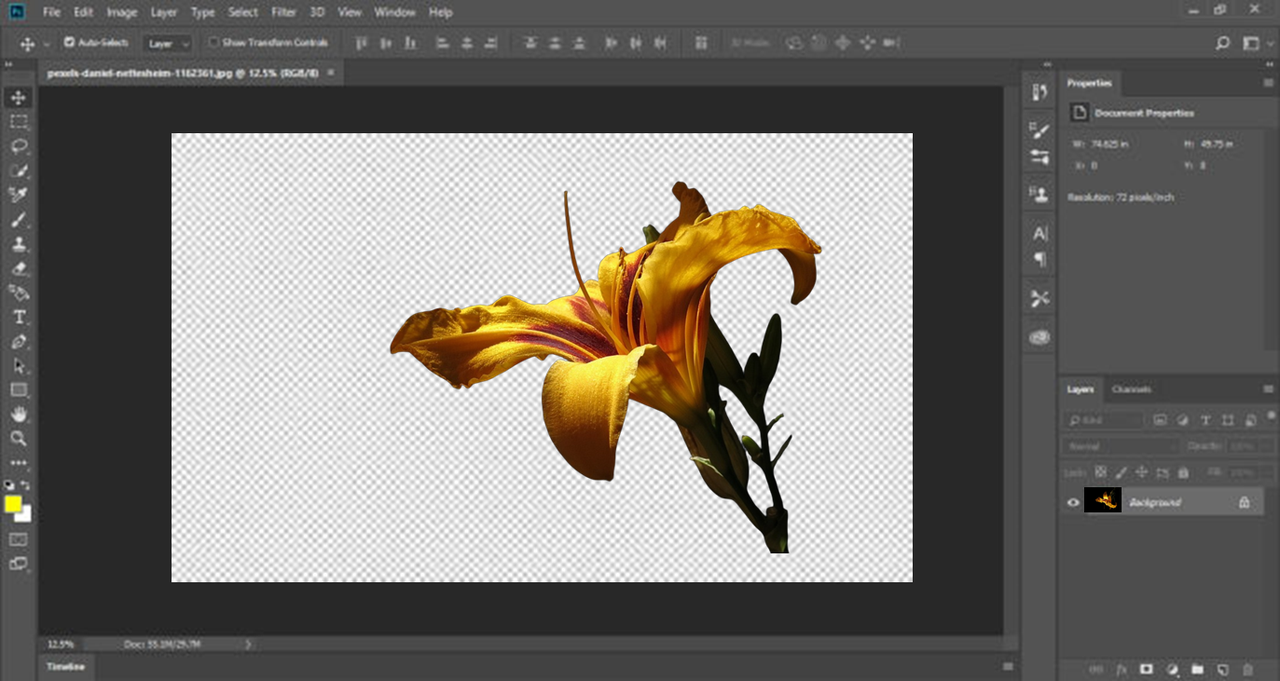
Task: Hide the Background layer with eye icon
Action: [1073, 503]
